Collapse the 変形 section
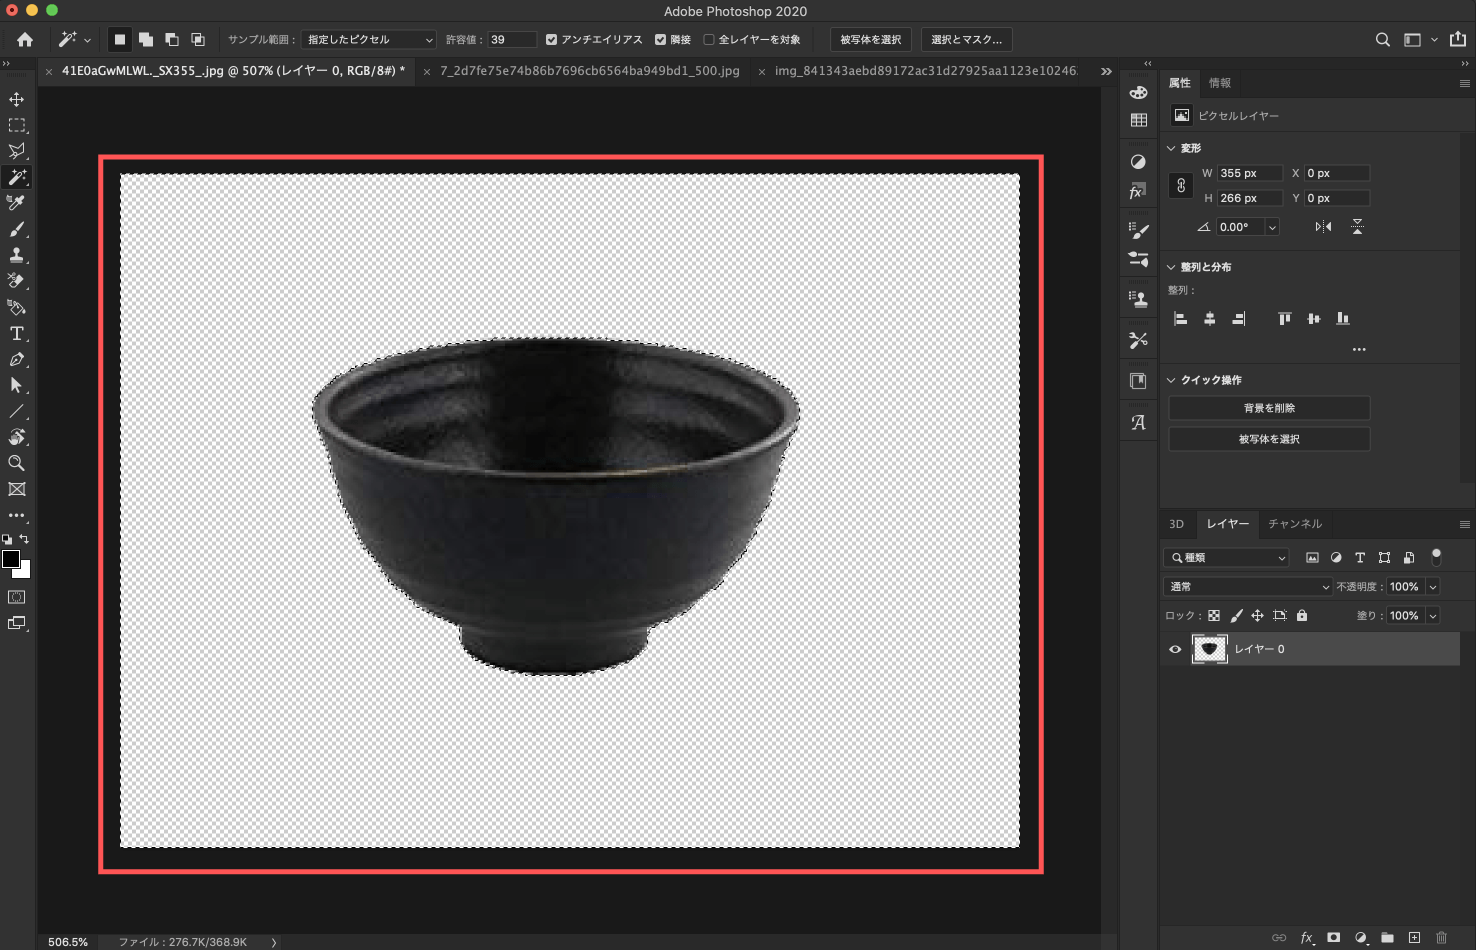This screenshot has width=1476, height=950. coord(1171,148)
